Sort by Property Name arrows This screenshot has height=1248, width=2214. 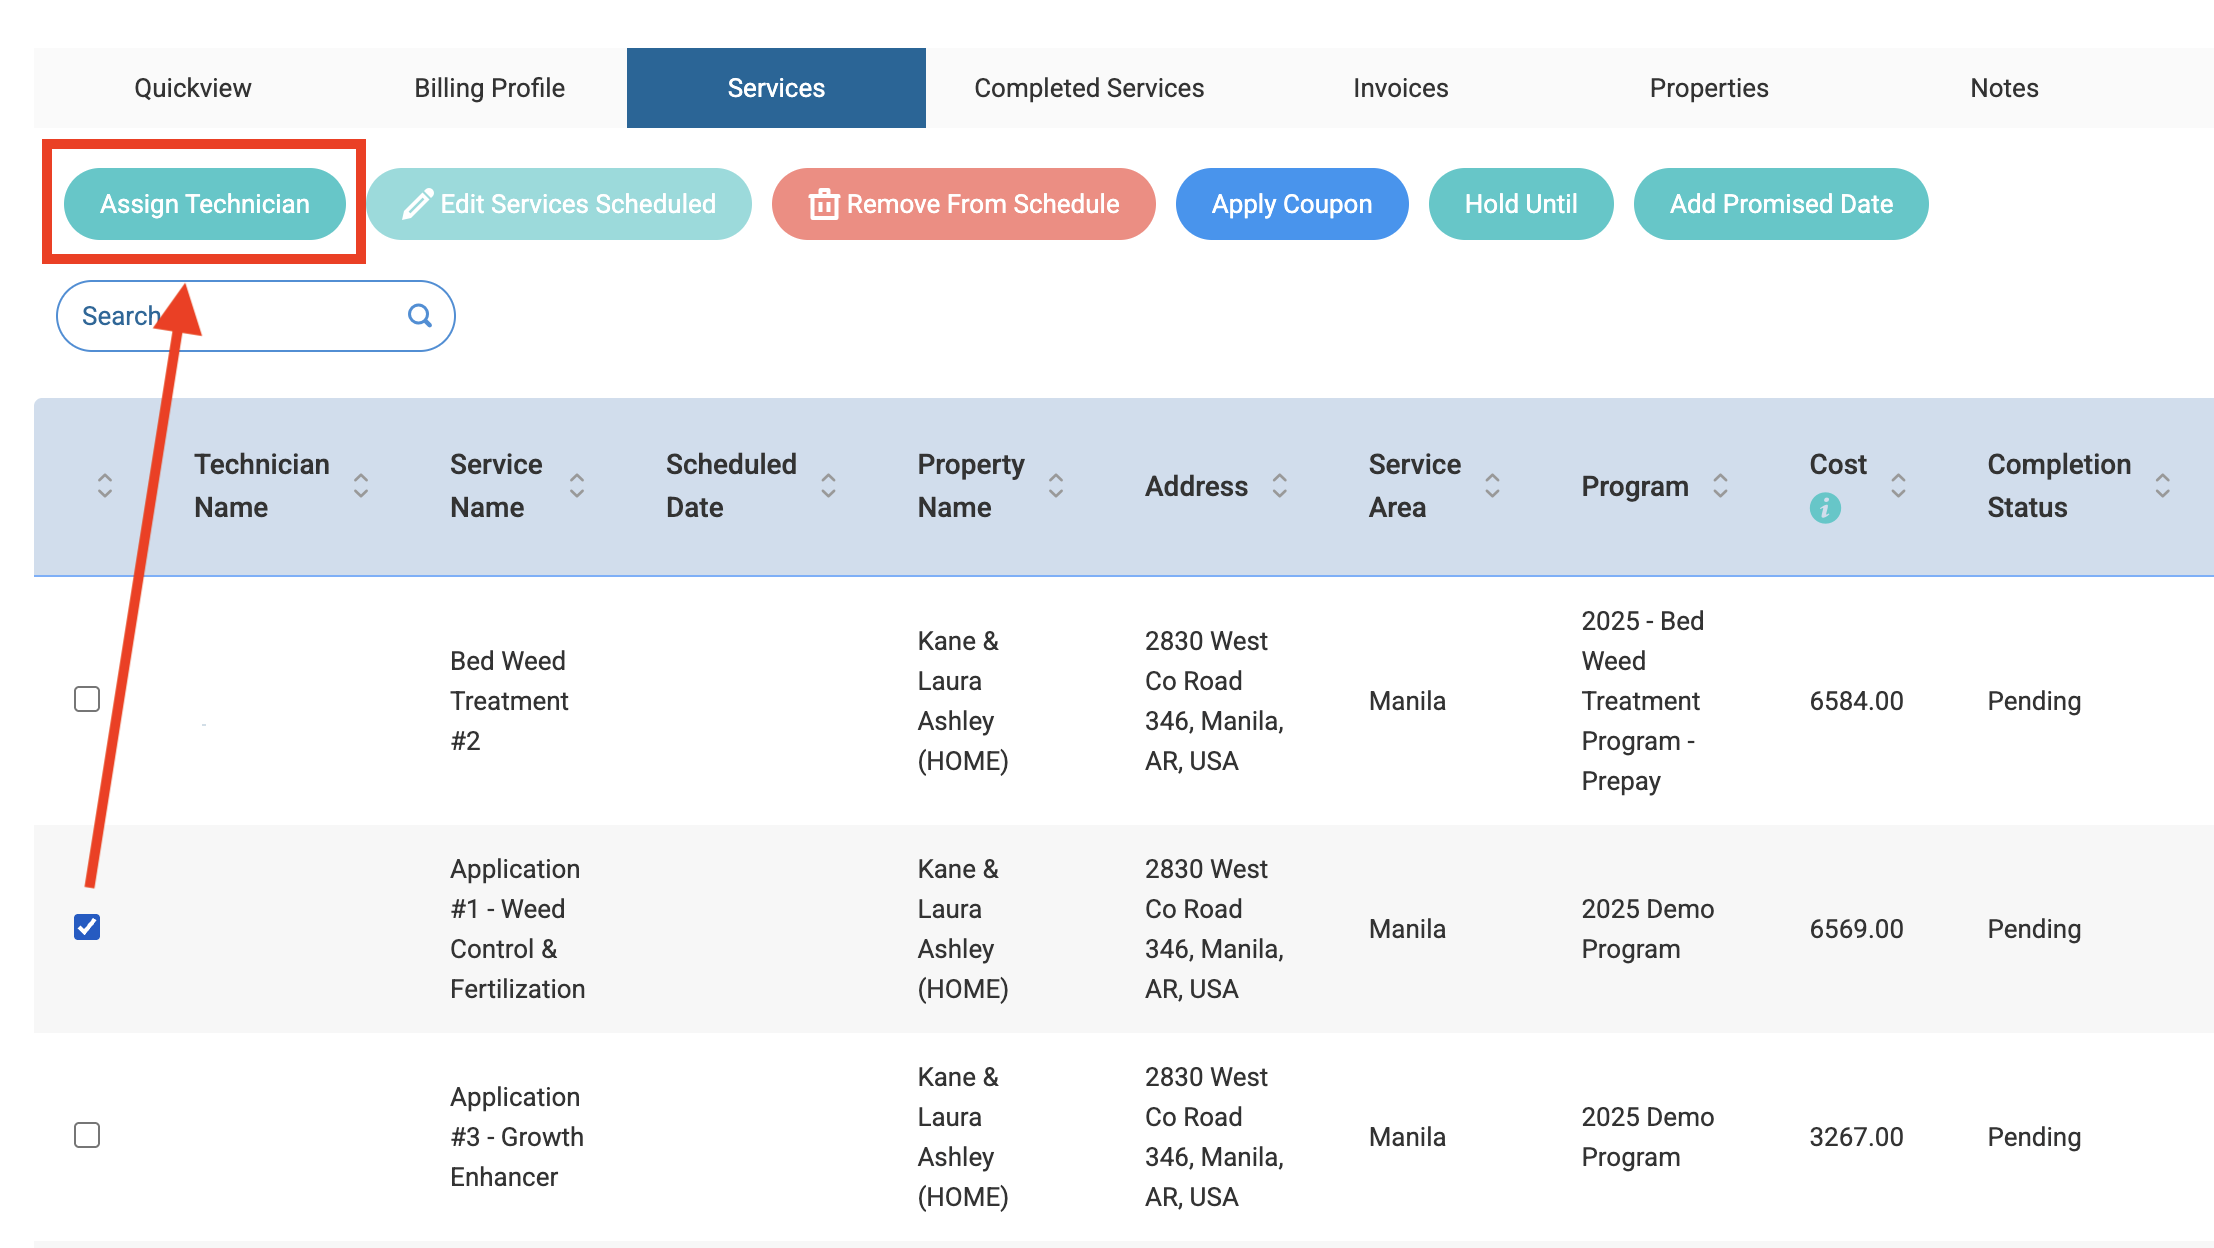(1055, 486)
